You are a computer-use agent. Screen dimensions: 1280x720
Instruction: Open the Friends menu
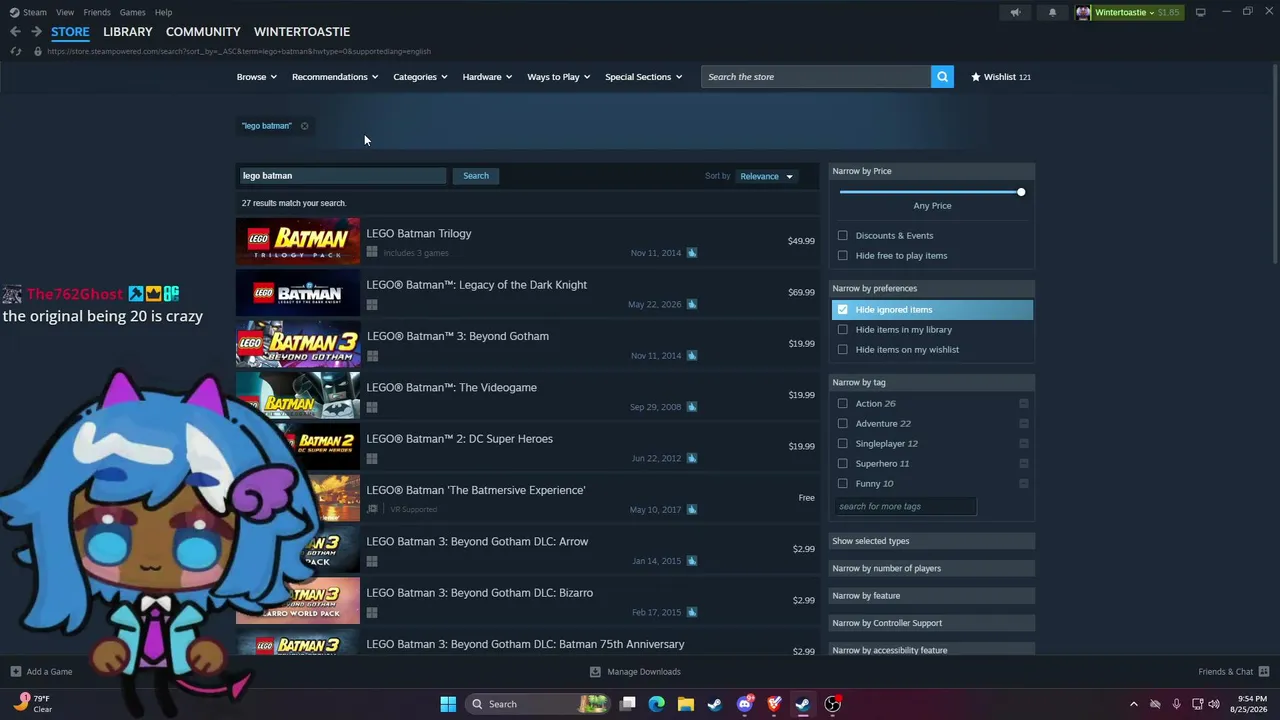pos(97,12)
